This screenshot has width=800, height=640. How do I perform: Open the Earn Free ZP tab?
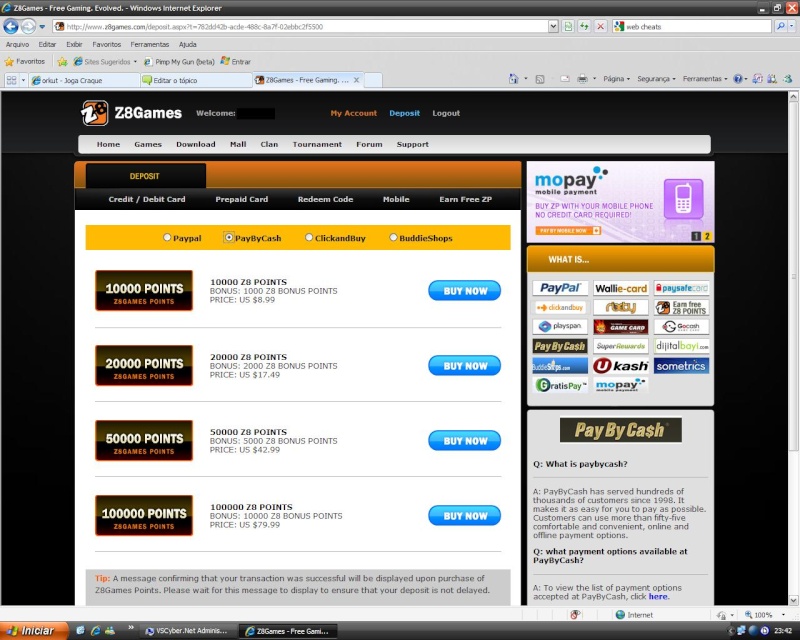tap(465, 199)
